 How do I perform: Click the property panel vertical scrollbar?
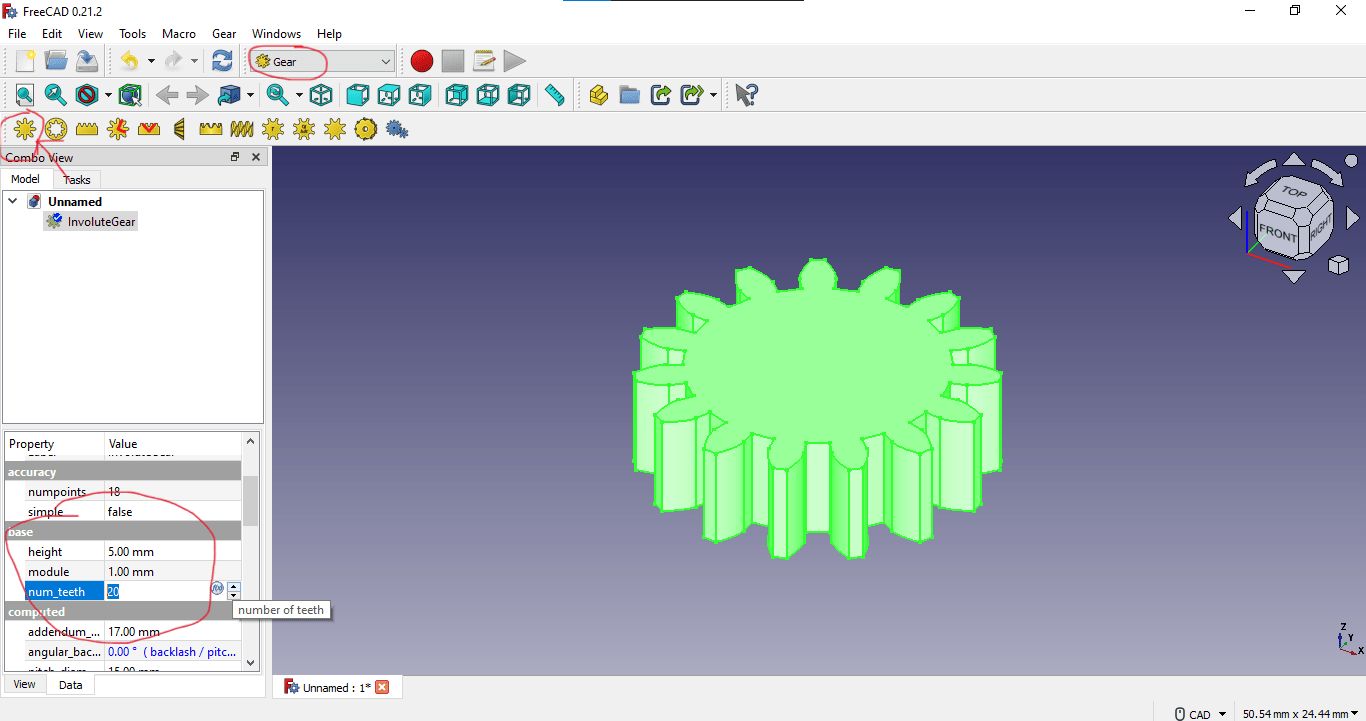(x=250, y=500)
